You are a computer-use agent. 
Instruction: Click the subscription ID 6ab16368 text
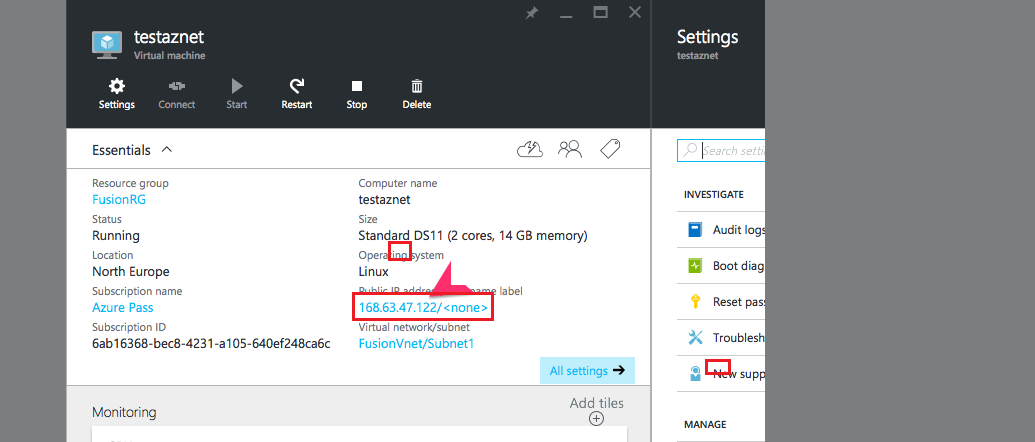click(211, 344)
